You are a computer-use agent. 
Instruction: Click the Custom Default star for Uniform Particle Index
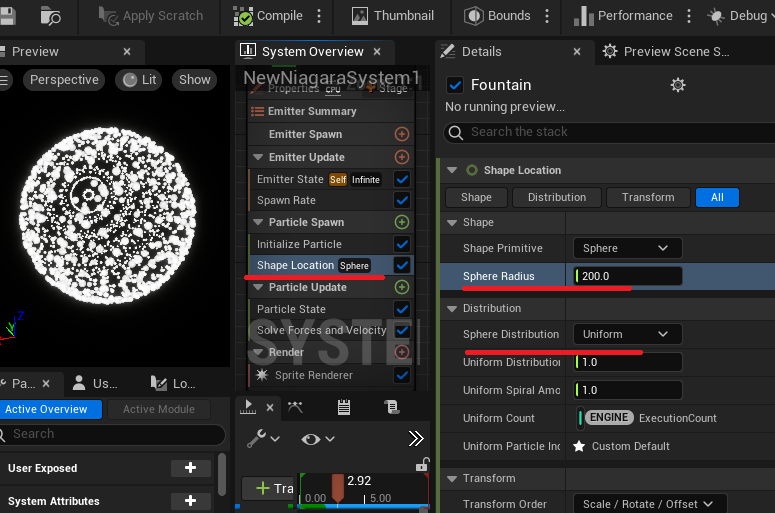pyautogui.click(x=579, y=446)
